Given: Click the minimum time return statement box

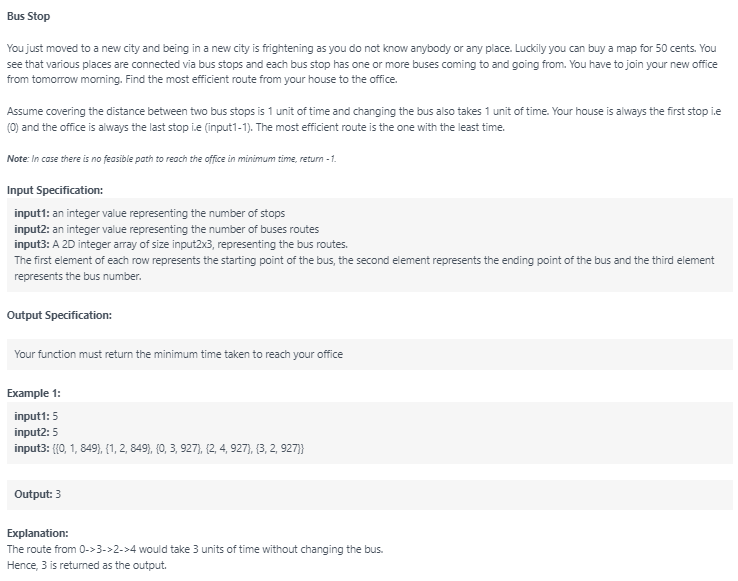Looking at the screenshot, I should click(369, 354).
